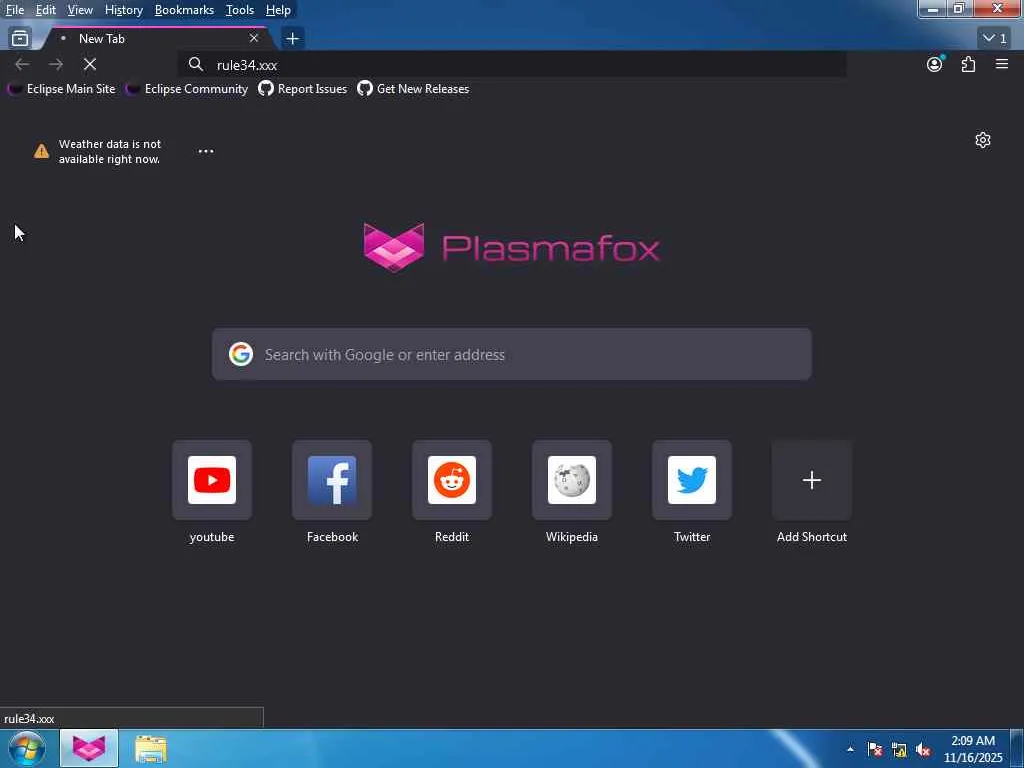Click the Google logo in search box
This screenshot has height=768, width=1024.
[x=241, y=354]
